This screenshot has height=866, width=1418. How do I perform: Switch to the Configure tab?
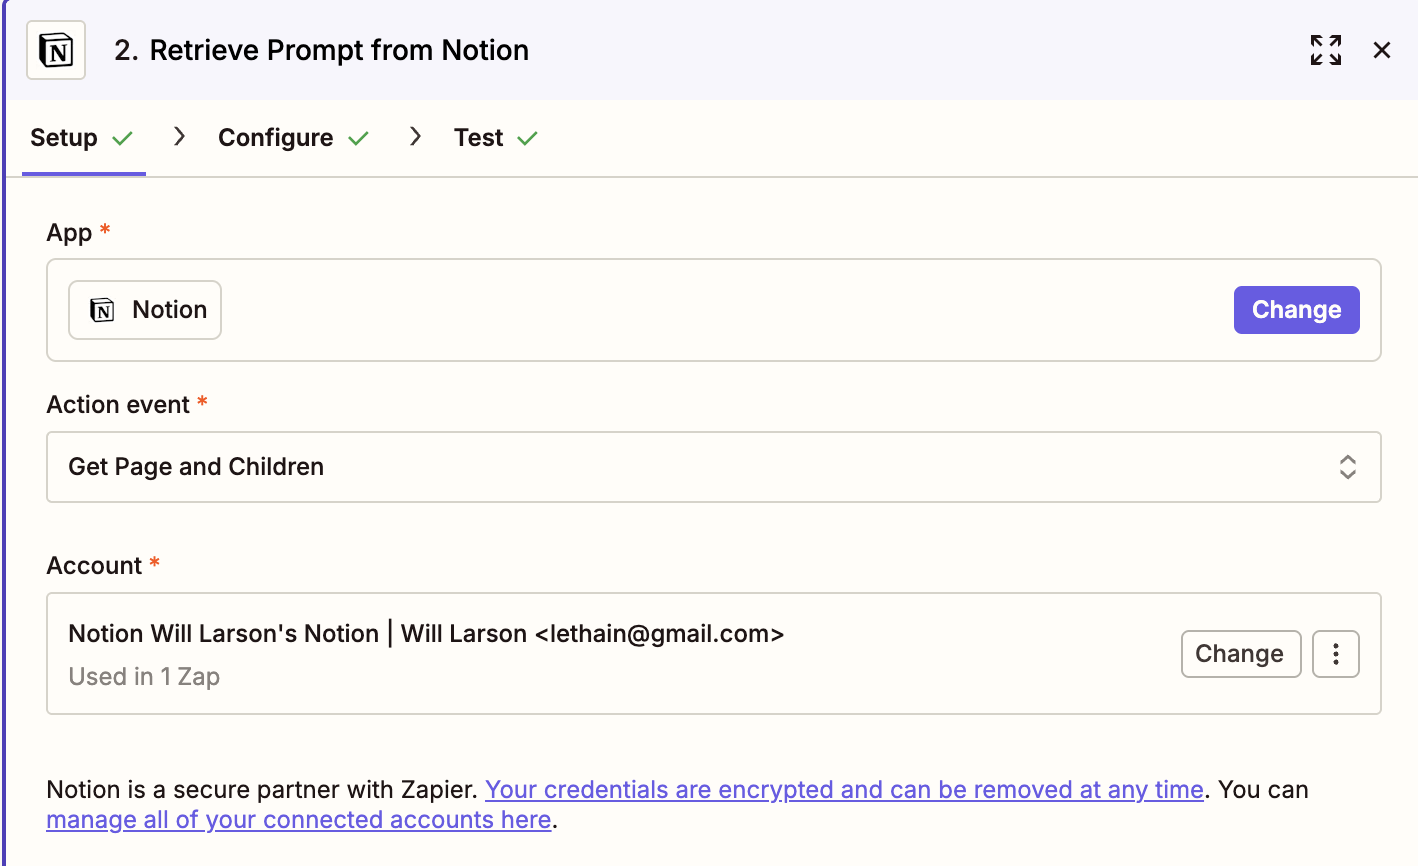point(276,138)
